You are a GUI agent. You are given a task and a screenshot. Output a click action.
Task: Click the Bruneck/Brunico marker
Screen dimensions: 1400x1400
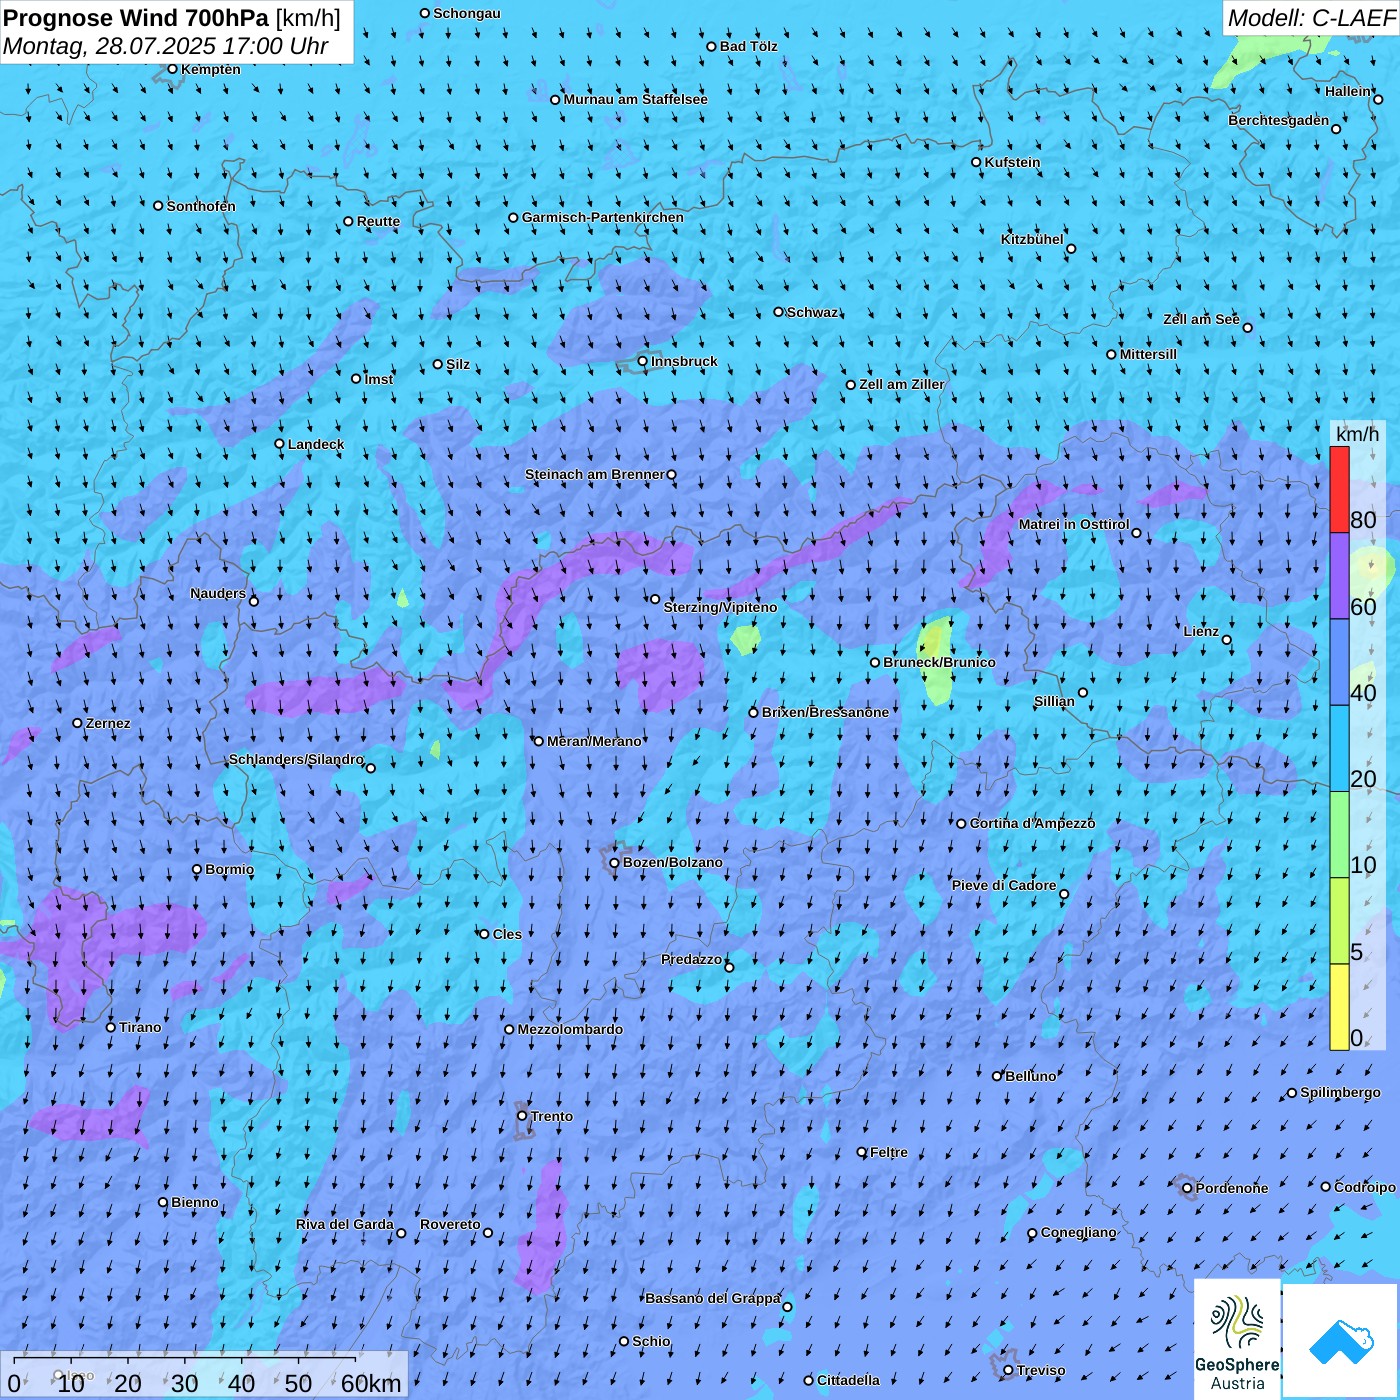click(875, 662)
